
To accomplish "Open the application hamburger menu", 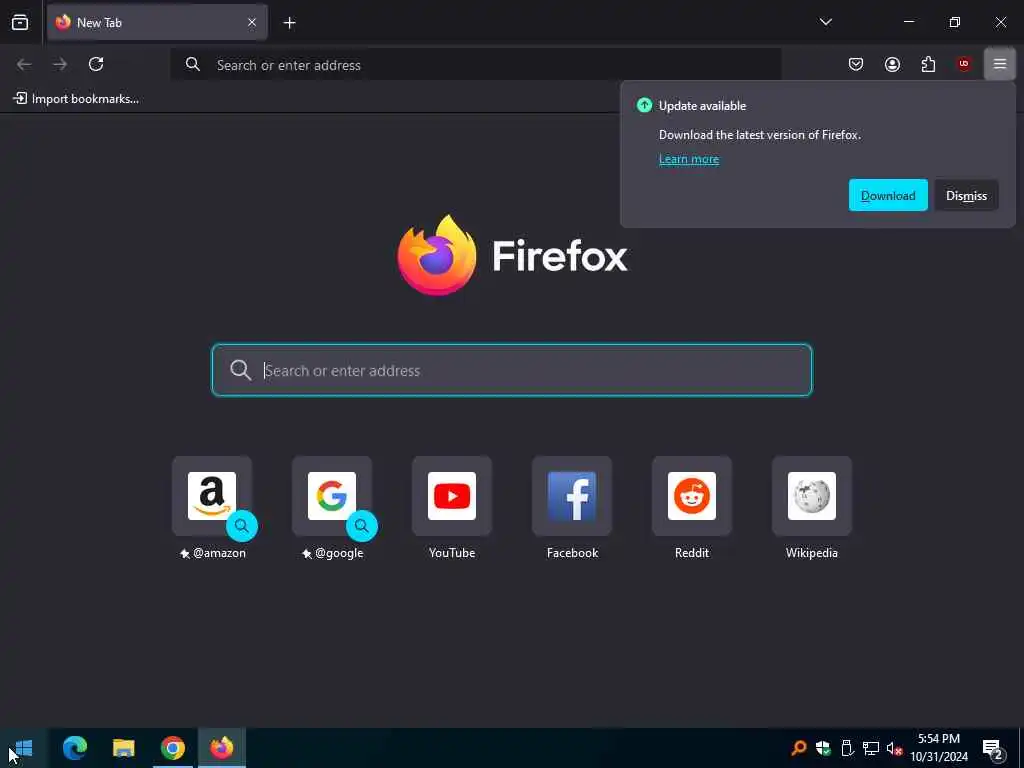I will [x=1000, y=64].
